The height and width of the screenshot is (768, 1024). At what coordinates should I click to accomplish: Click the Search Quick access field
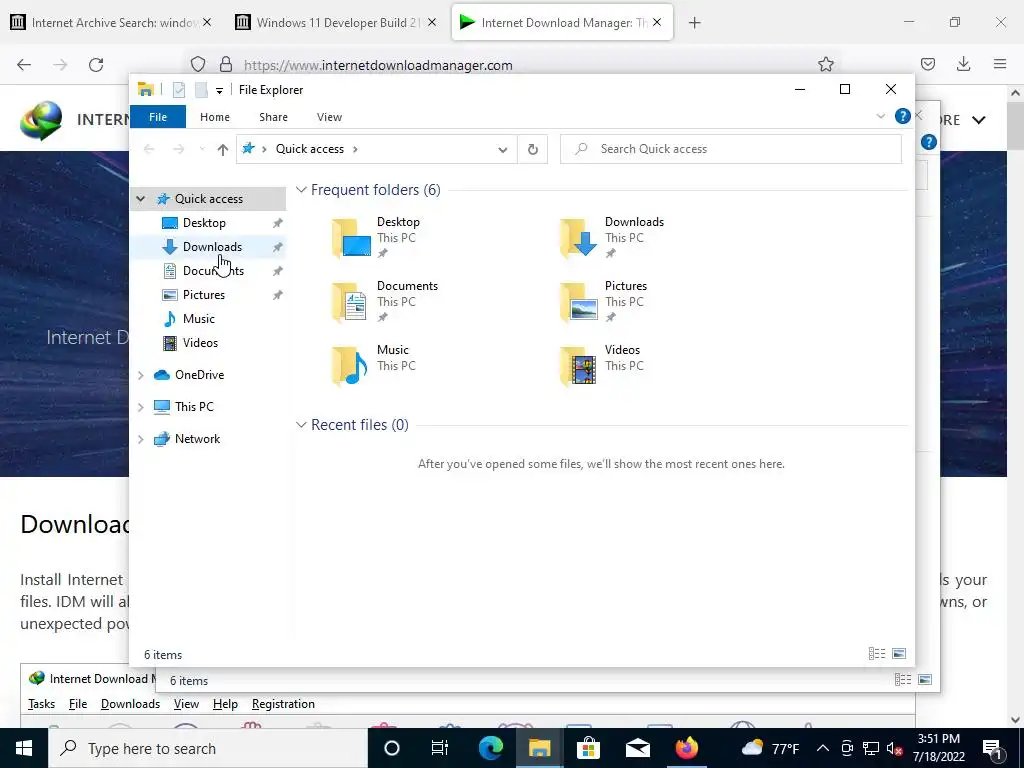click(x=731, y=149)
